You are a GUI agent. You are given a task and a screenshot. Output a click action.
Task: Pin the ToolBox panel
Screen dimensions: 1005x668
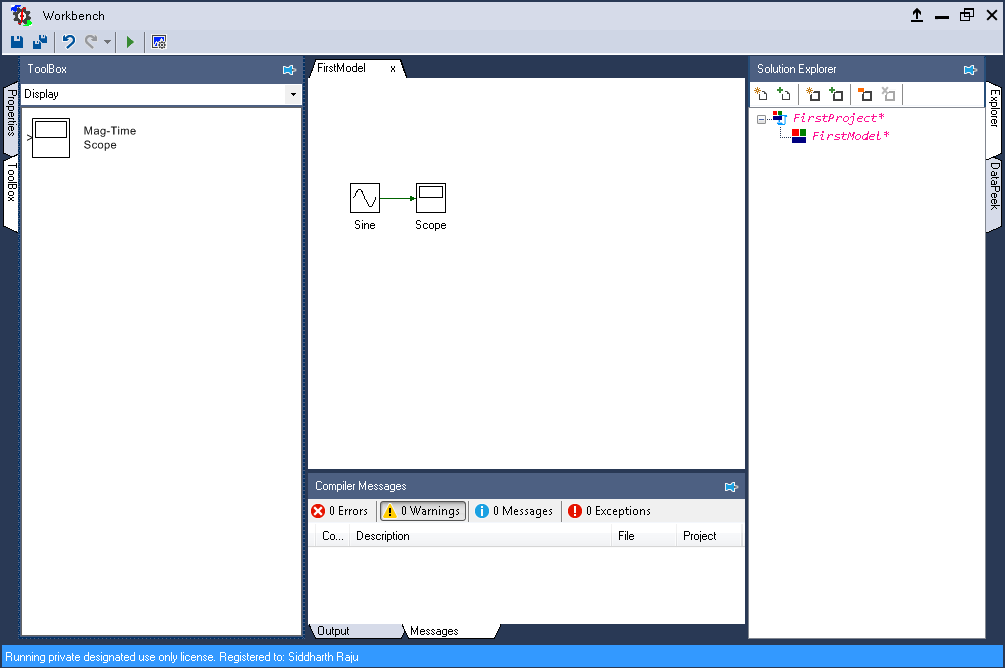coord(289,69)
